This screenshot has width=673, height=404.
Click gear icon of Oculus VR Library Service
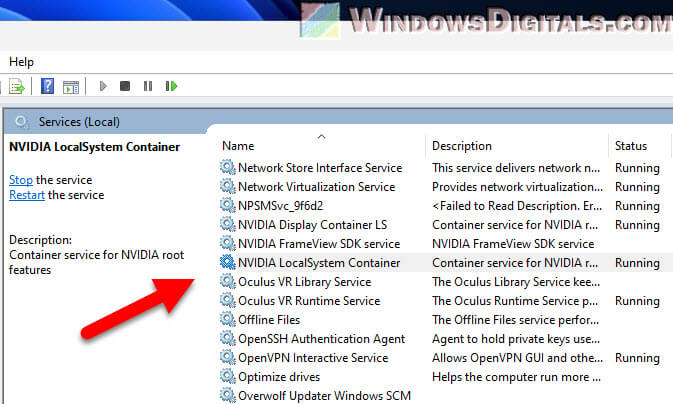coord(227,282)
